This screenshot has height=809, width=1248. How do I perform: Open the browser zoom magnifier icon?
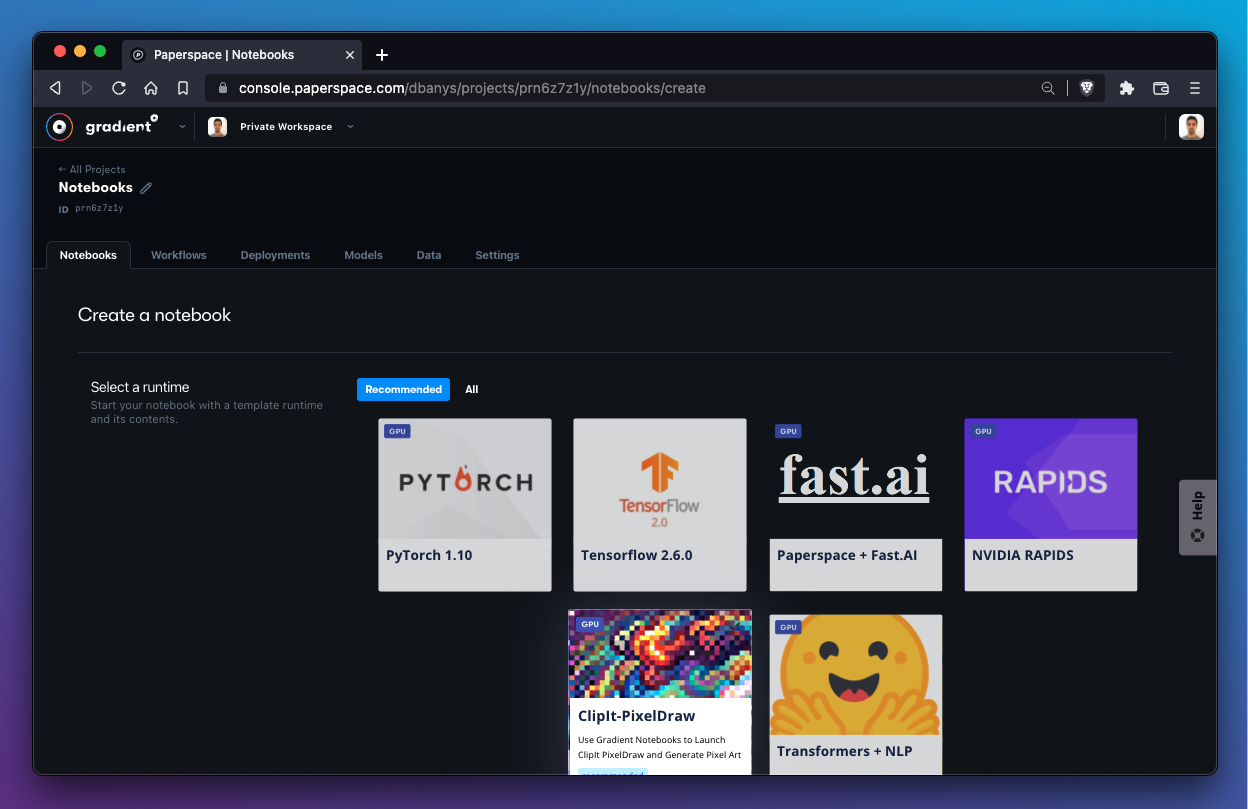(1048, 88)
